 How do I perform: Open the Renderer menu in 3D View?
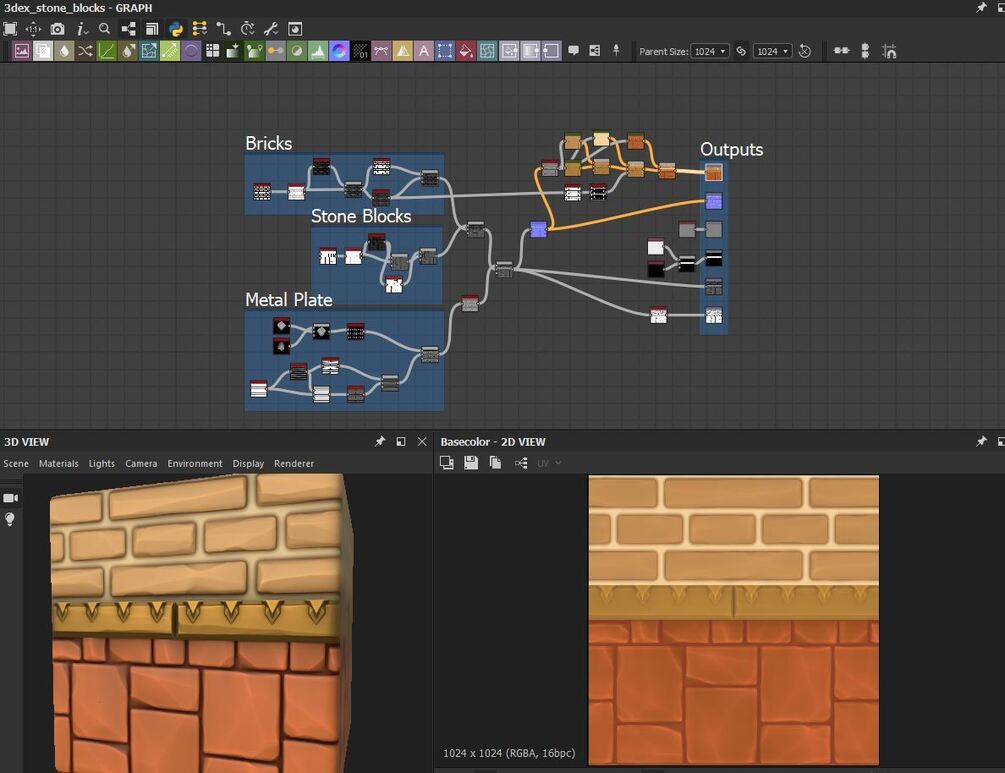click(294, 463)
